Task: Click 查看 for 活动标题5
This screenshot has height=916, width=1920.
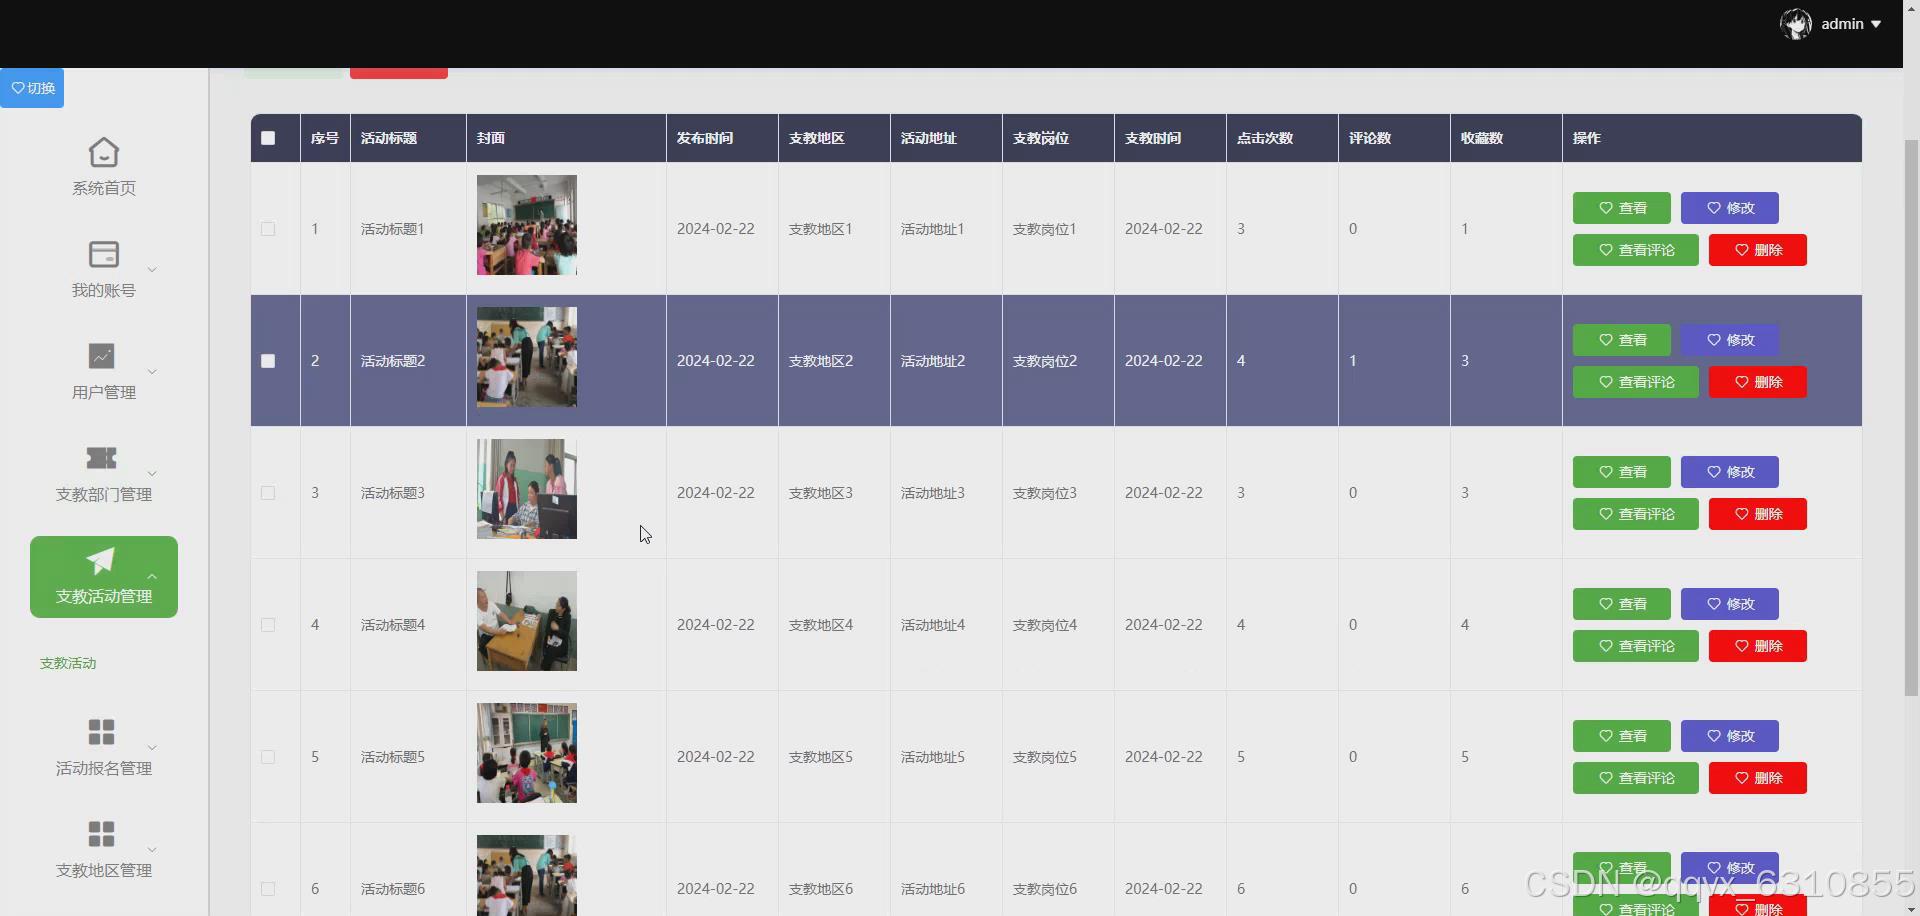Action: coord(1621,736)
